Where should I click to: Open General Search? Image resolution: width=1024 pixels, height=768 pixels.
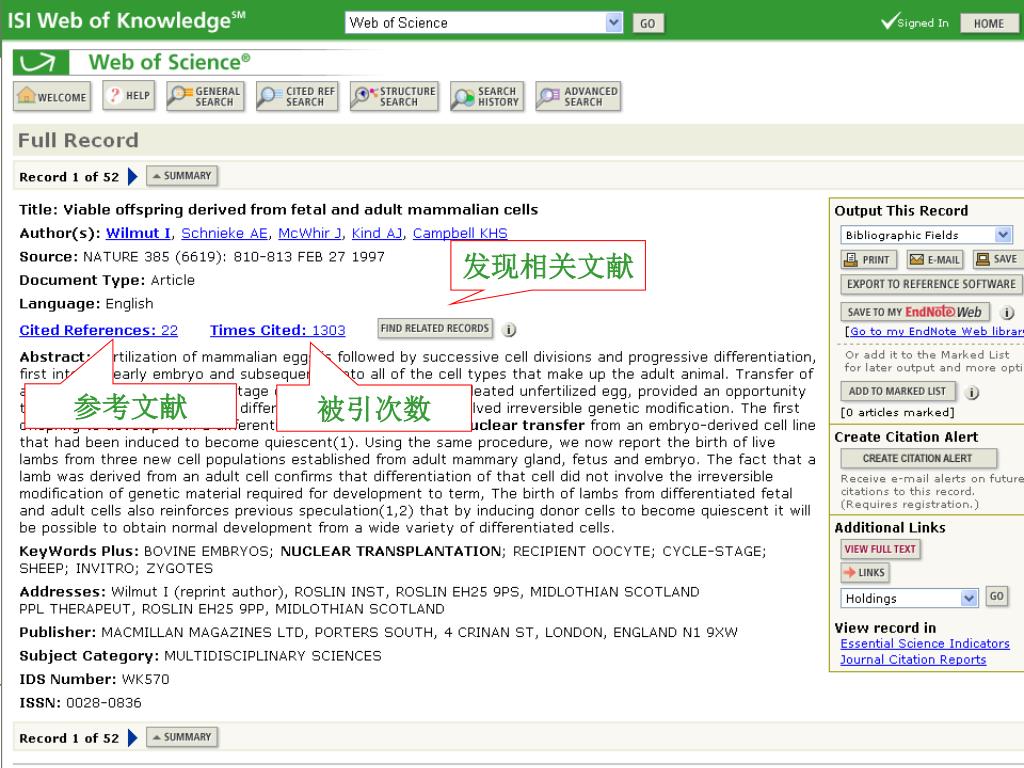point(205,97)
